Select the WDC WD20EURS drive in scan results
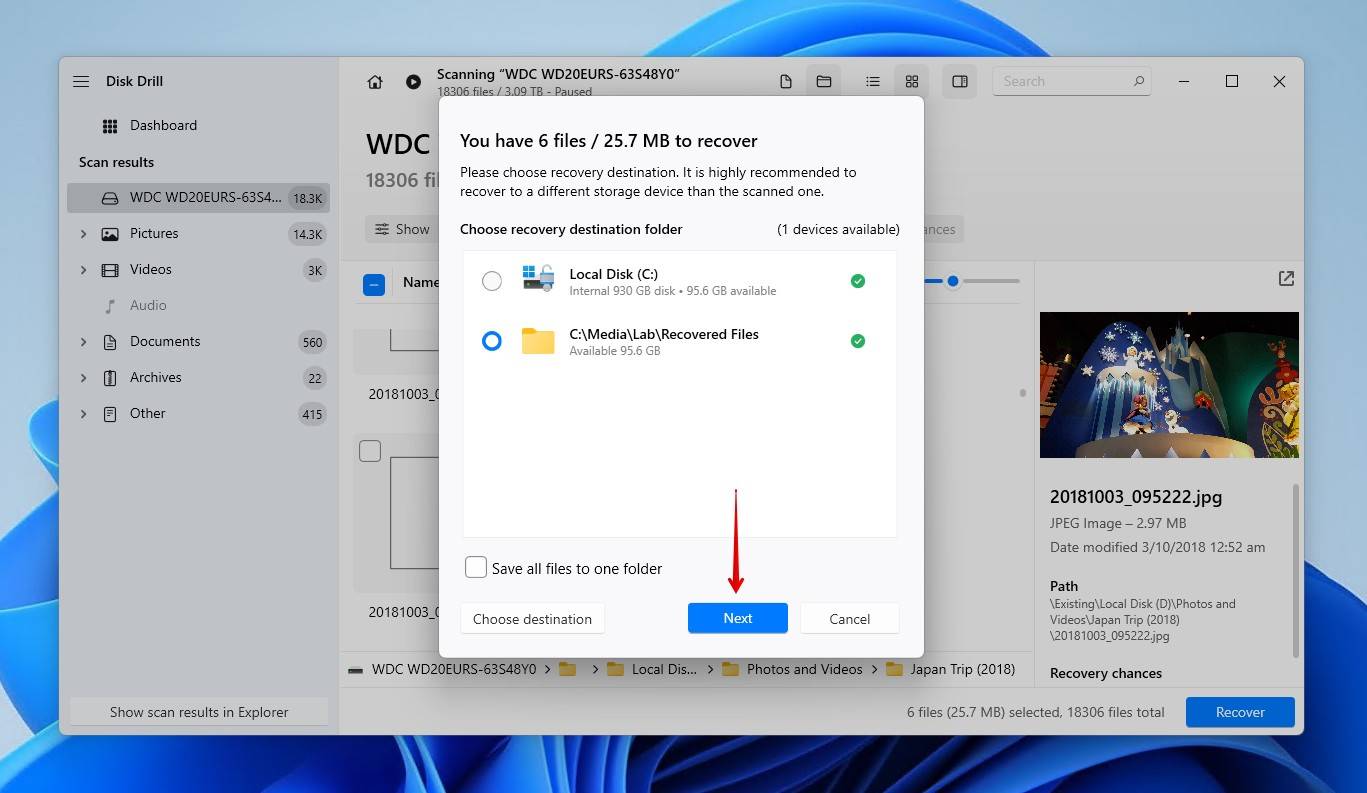The height and width of the screenshot is (793, 1367). click(198, 198)
